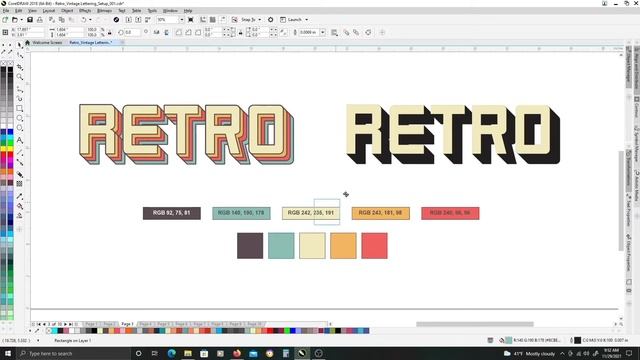Open the cursor coordinates dropdown in status bar
The width and height of the screenshot is (640, 360).
[x=38, y=340]
